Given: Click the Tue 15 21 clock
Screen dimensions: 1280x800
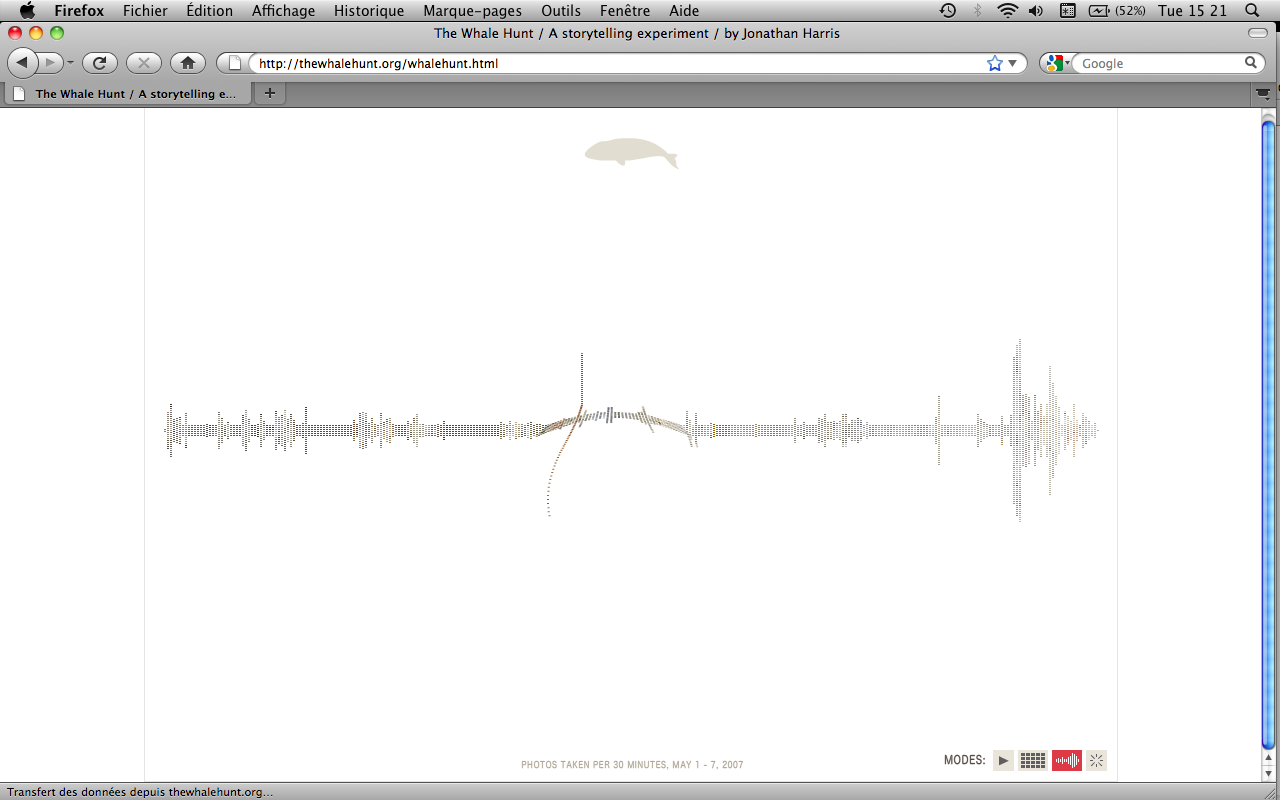Looking at the screenshot, I should (1192, 11).
